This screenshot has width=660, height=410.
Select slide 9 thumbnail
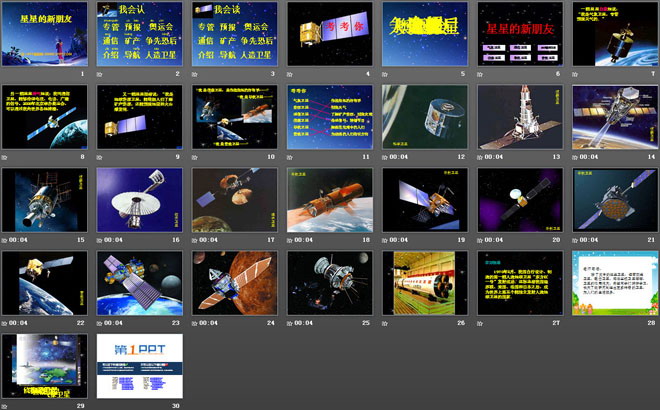click(x=140, y=117)
